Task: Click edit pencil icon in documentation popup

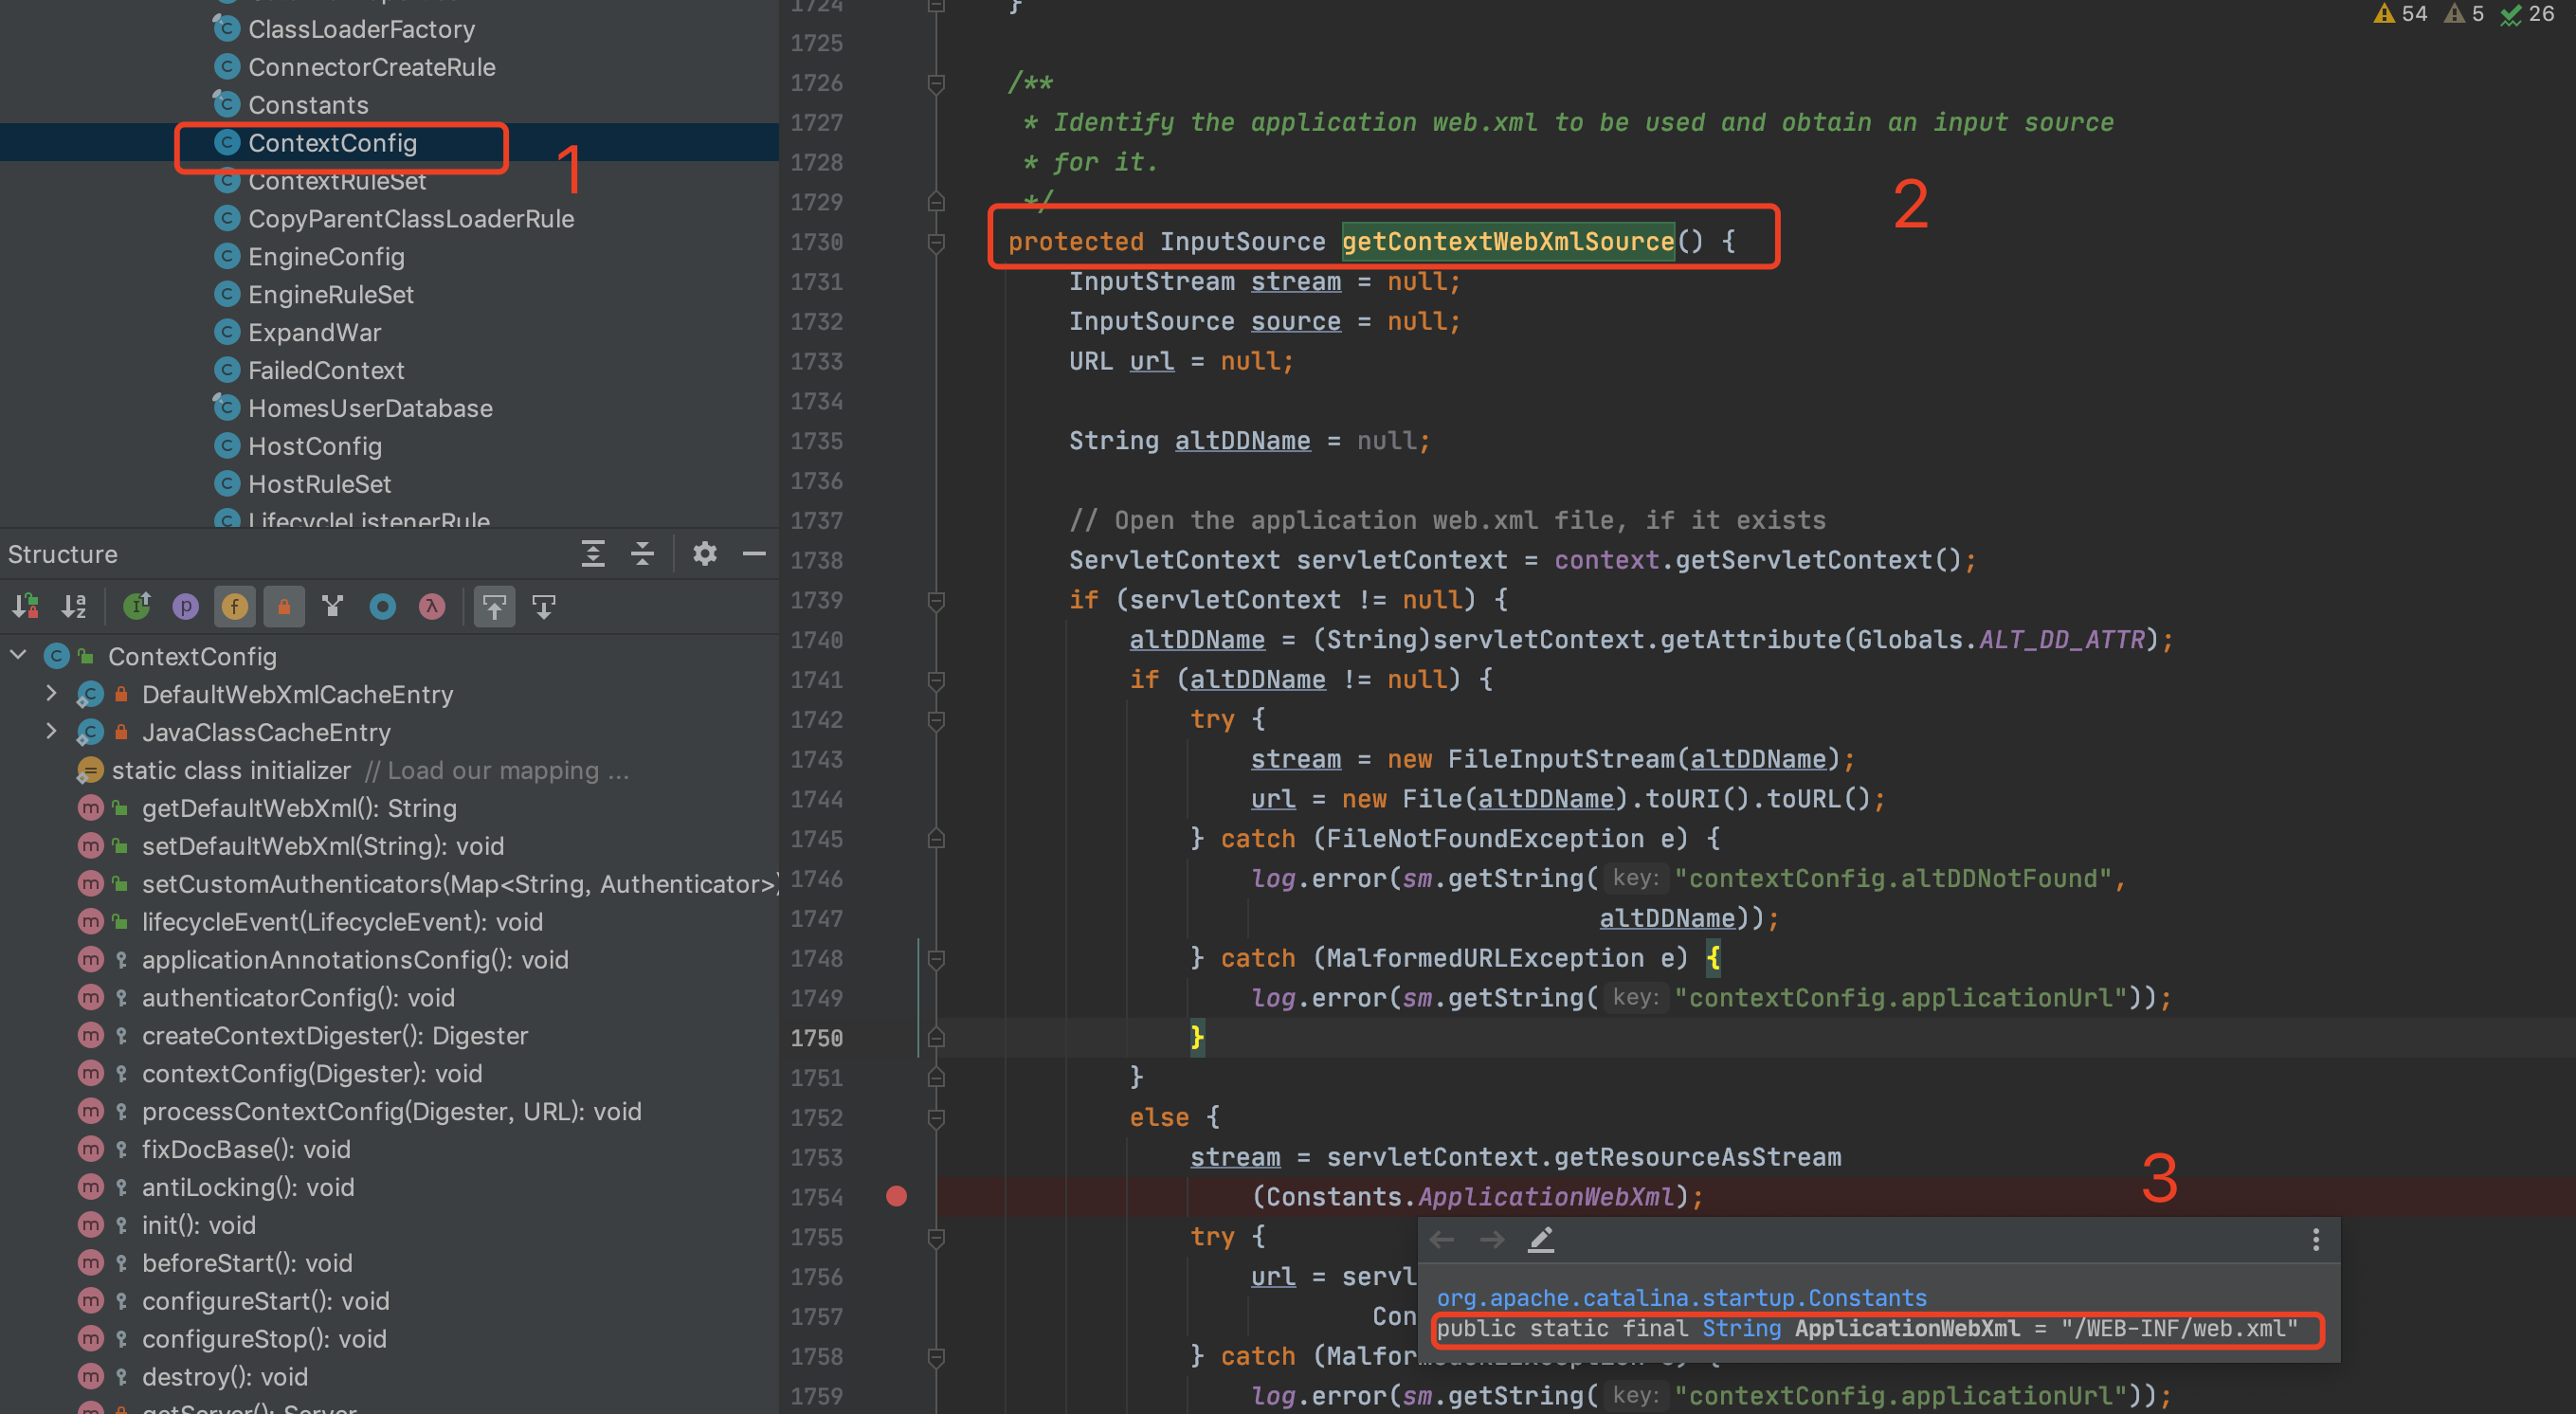Action: (x=1541, y=1240)
